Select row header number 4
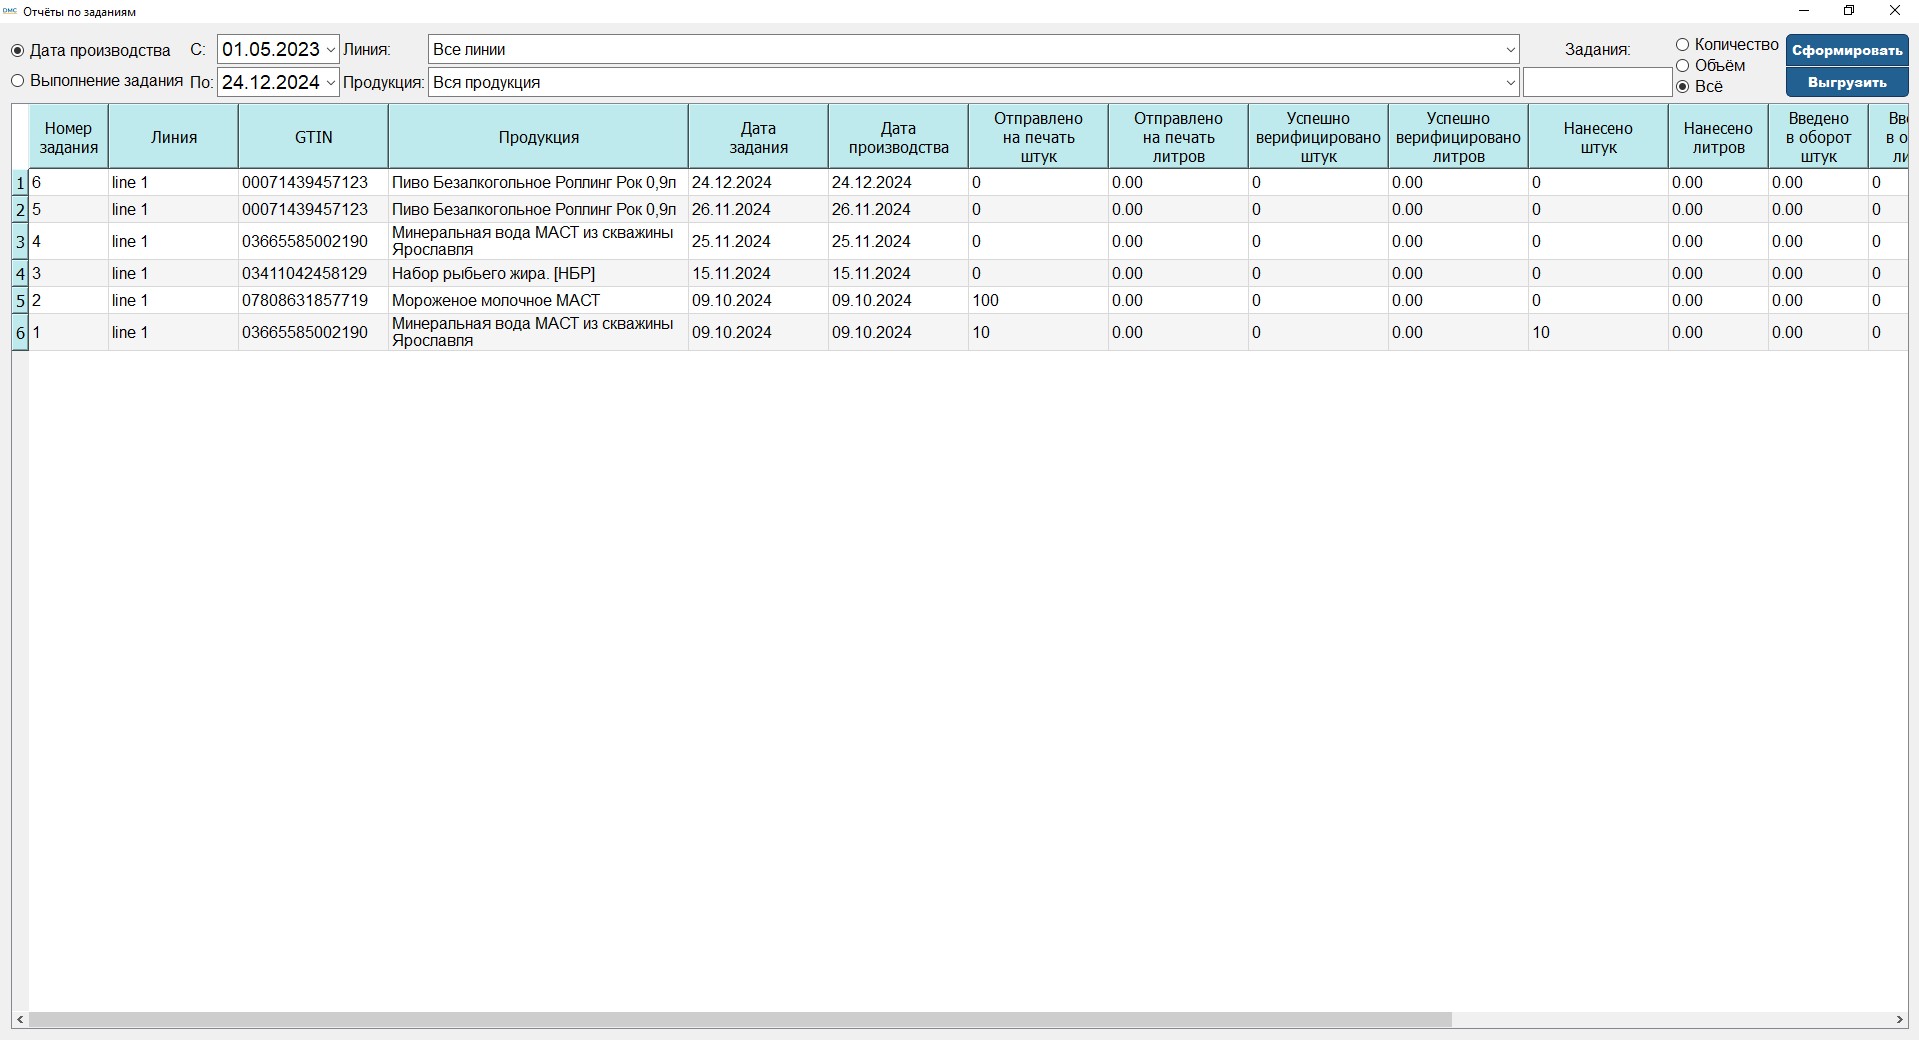 pos(20,274)
